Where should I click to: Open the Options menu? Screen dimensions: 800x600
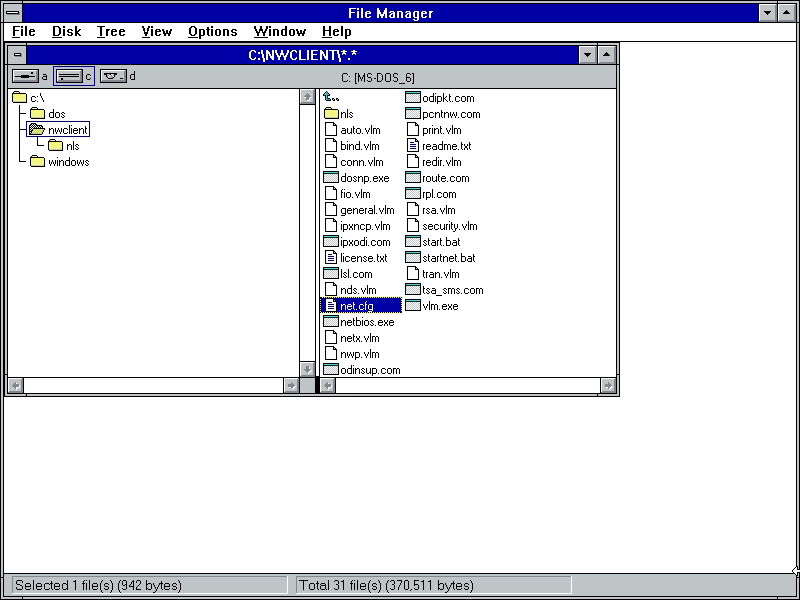212,32
